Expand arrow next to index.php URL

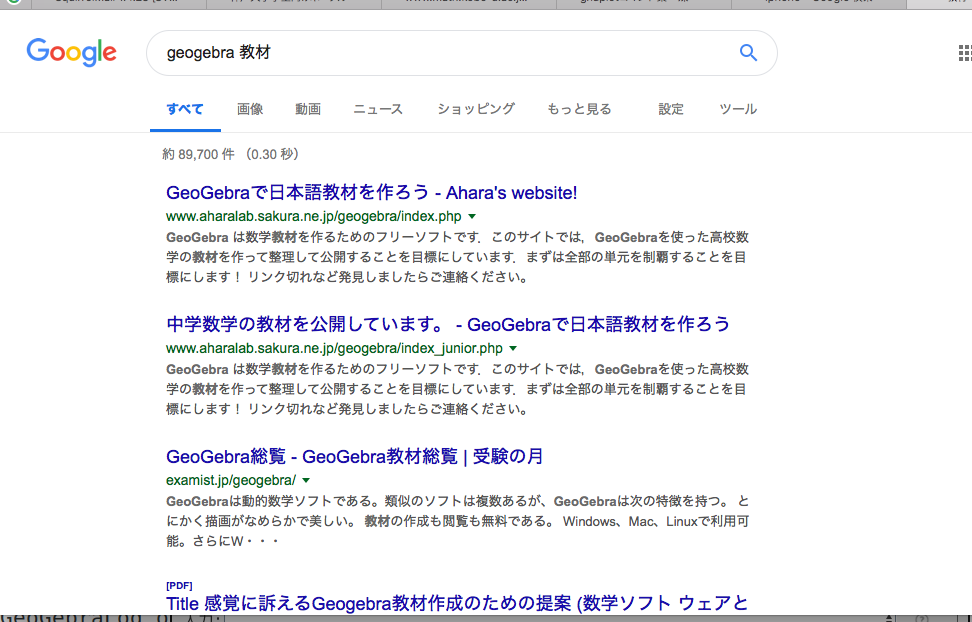472,216
